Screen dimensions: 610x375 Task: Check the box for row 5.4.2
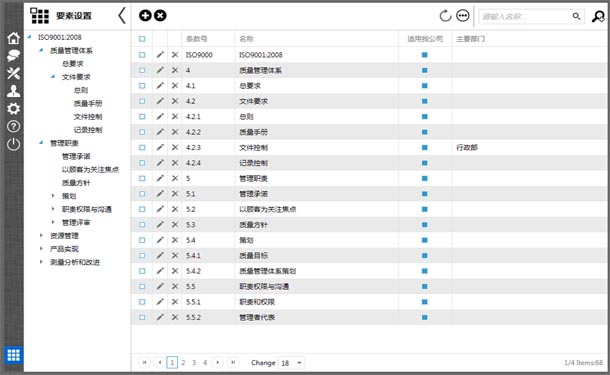142,271
